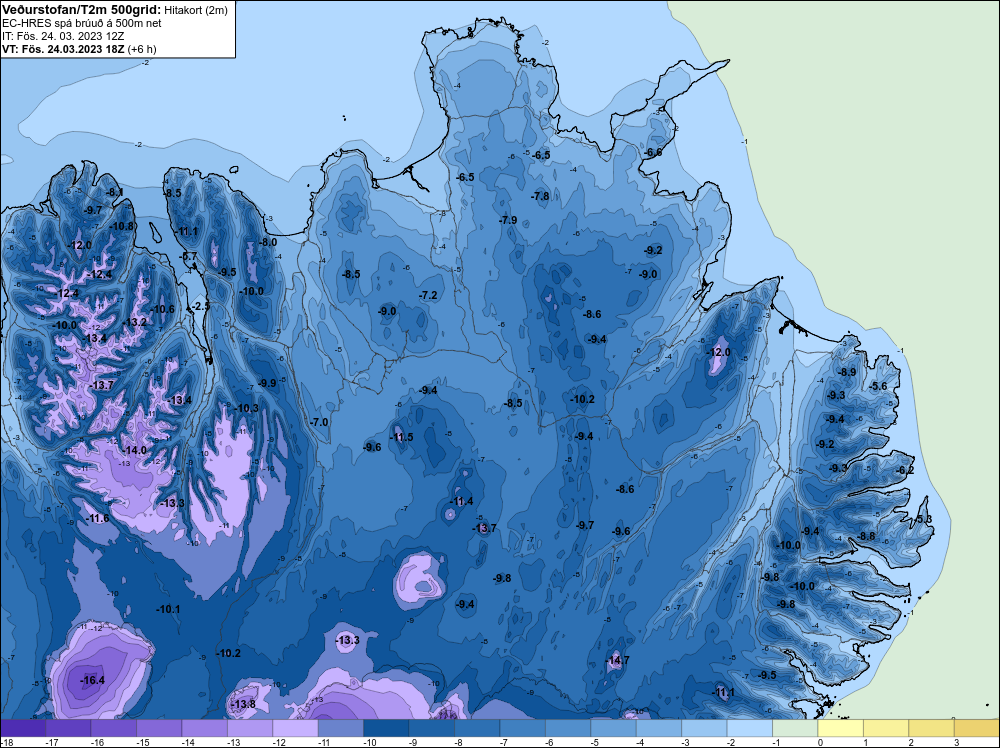This screenshot has height=748, width=1000.
Task: Click the -9.9 temperature label on the map
Action: click(x=268, y=383)
